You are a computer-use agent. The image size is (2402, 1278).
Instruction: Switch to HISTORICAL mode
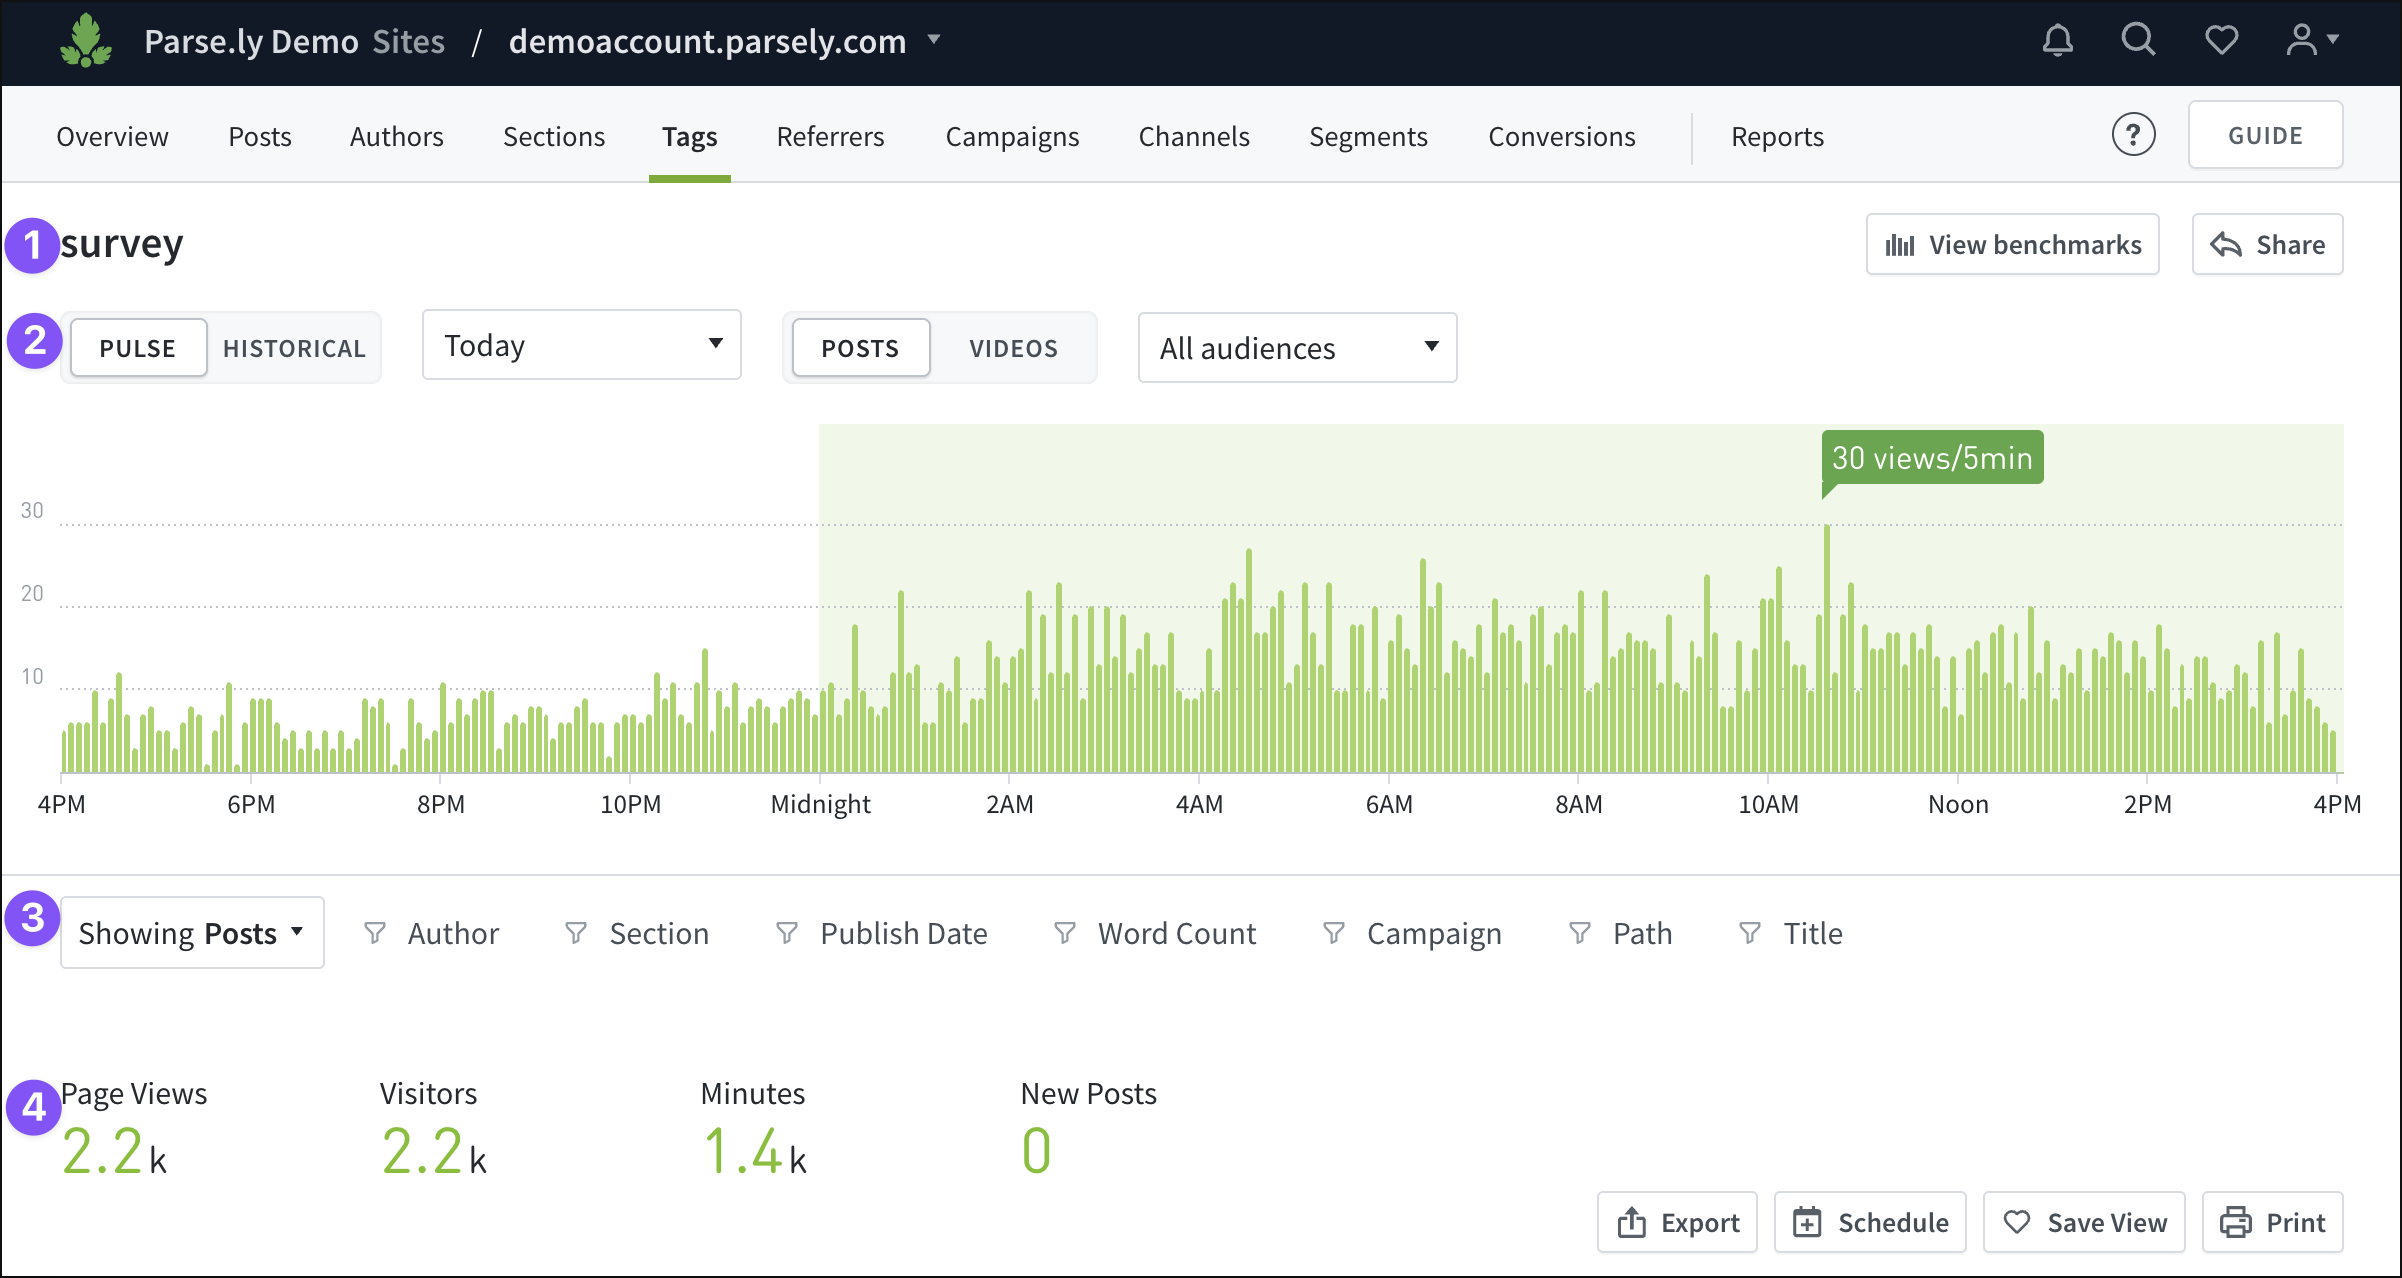(294, 348)
